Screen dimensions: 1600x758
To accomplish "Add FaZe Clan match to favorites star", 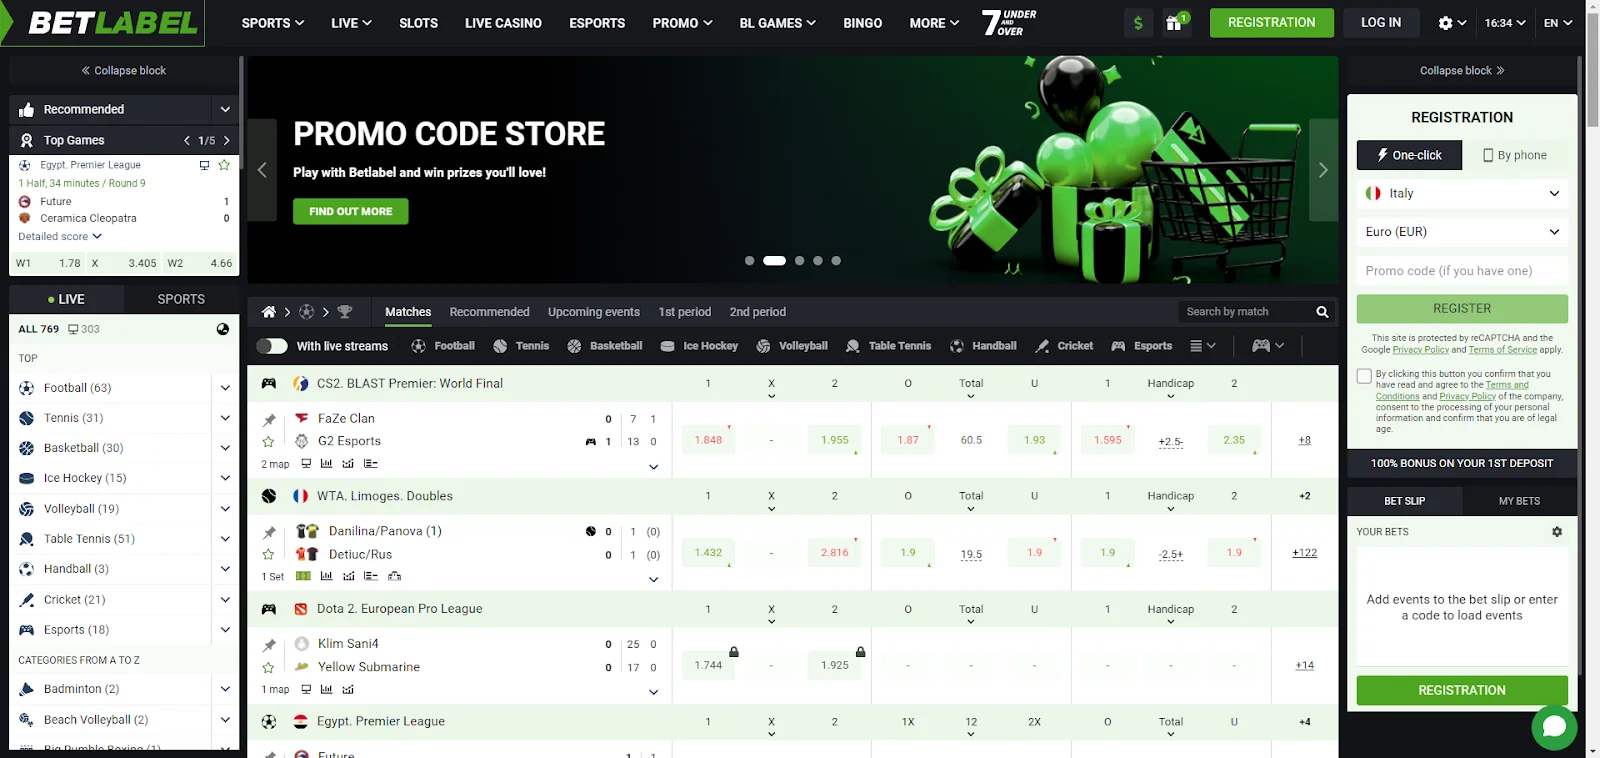I will (268, 442).
